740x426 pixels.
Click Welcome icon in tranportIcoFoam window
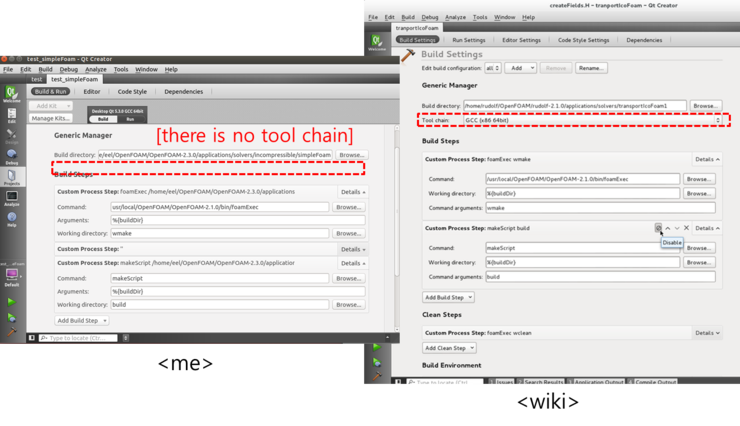pos(377,42)
